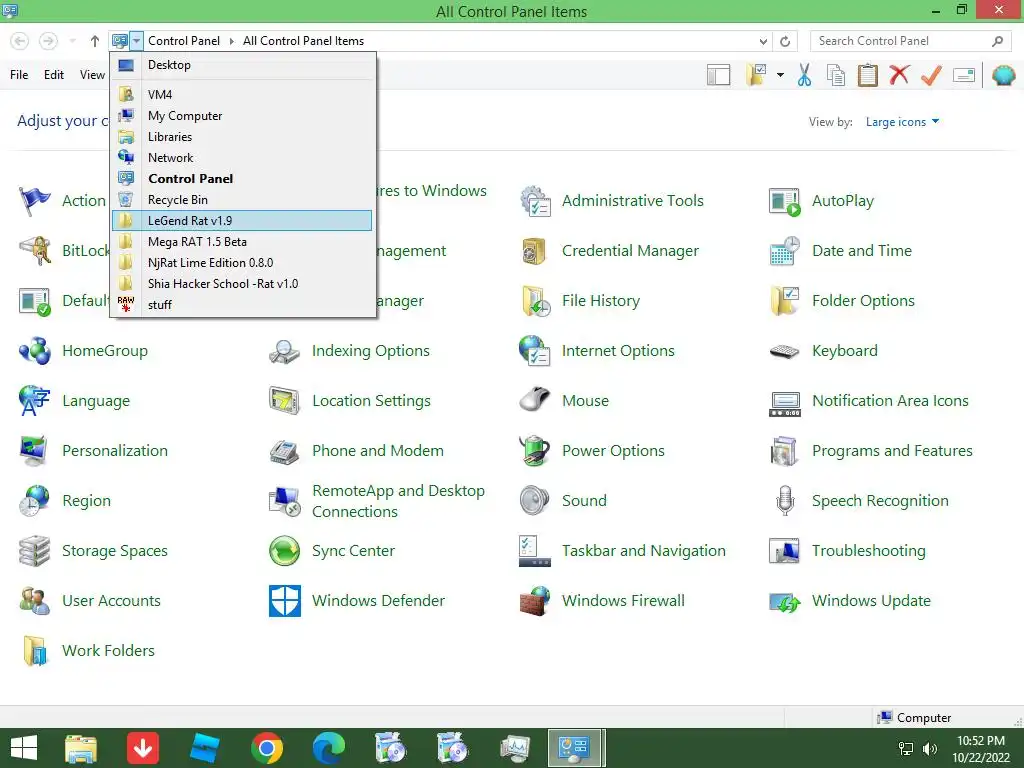Select Libraries in the dropdown list
The image size is (1024, 768).
tap(242, 136)
